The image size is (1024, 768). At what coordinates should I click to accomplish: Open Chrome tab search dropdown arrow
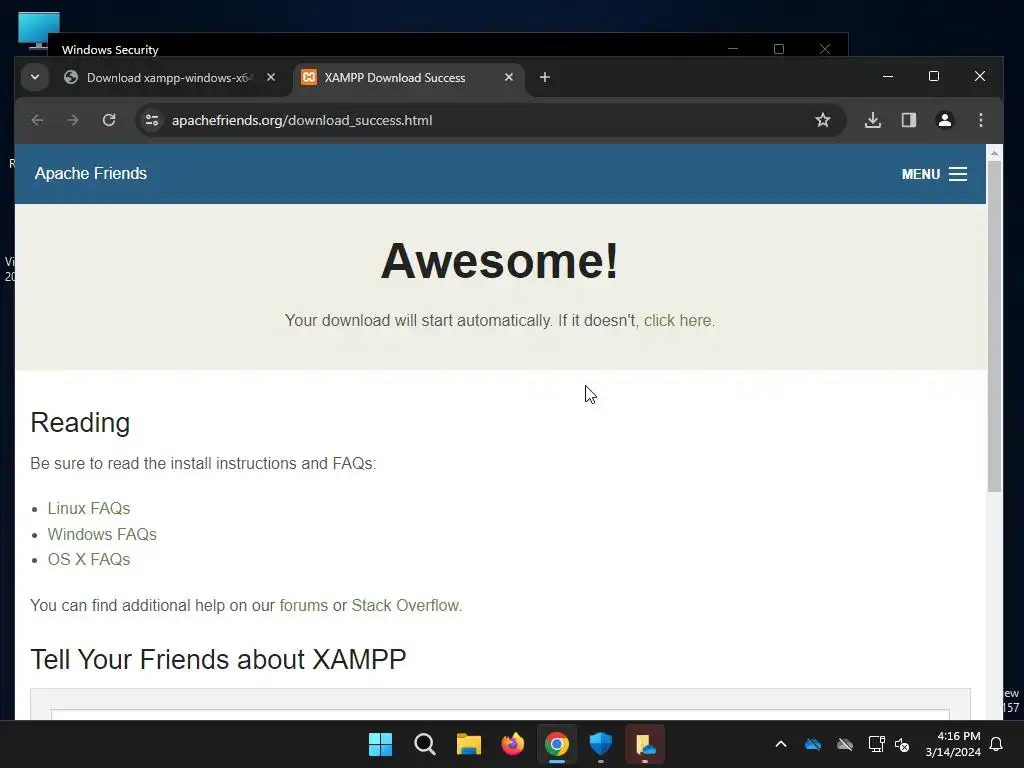[x=35, y=77]
